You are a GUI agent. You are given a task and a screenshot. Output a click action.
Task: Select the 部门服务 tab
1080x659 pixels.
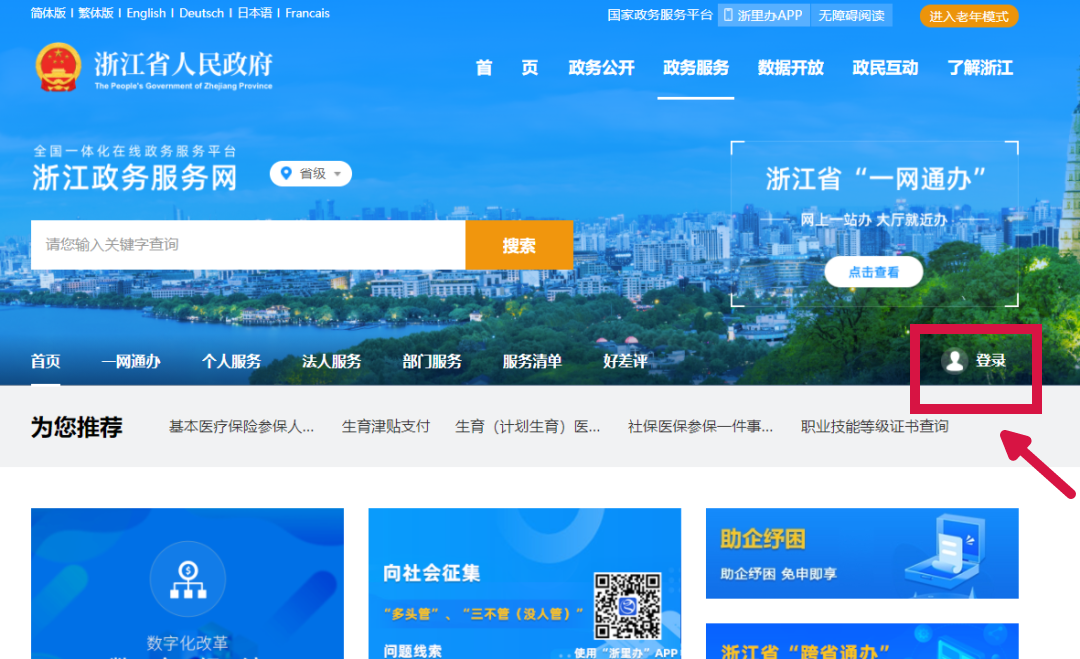432,361
